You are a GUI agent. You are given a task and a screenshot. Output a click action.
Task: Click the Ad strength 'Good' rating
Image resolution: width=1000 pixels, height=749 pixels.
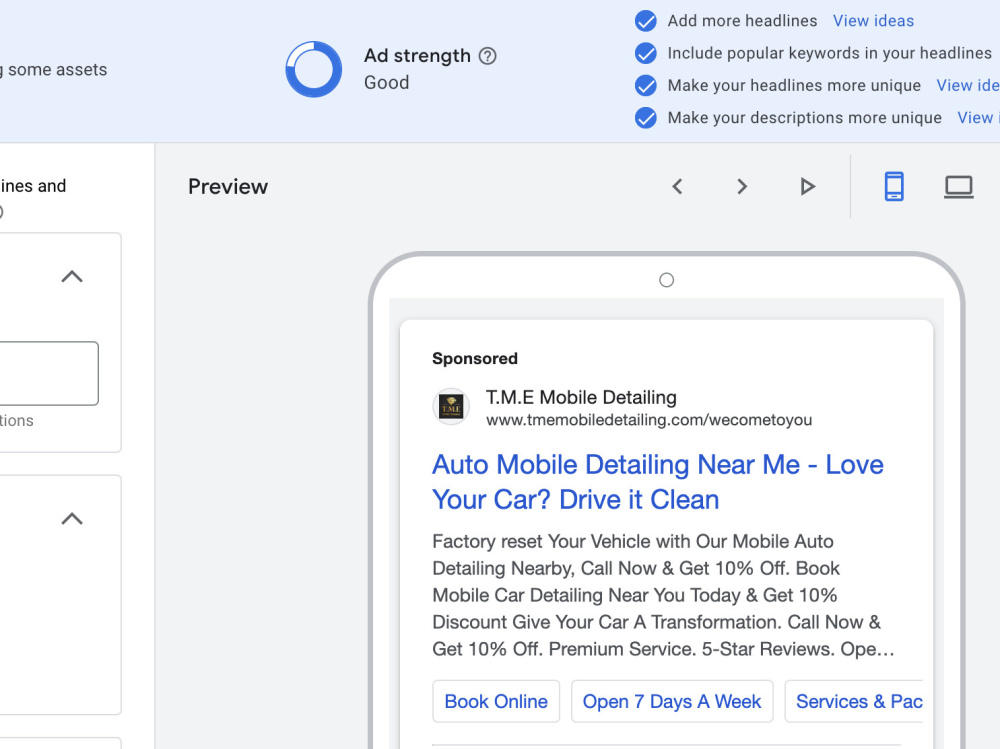(386, 83)
